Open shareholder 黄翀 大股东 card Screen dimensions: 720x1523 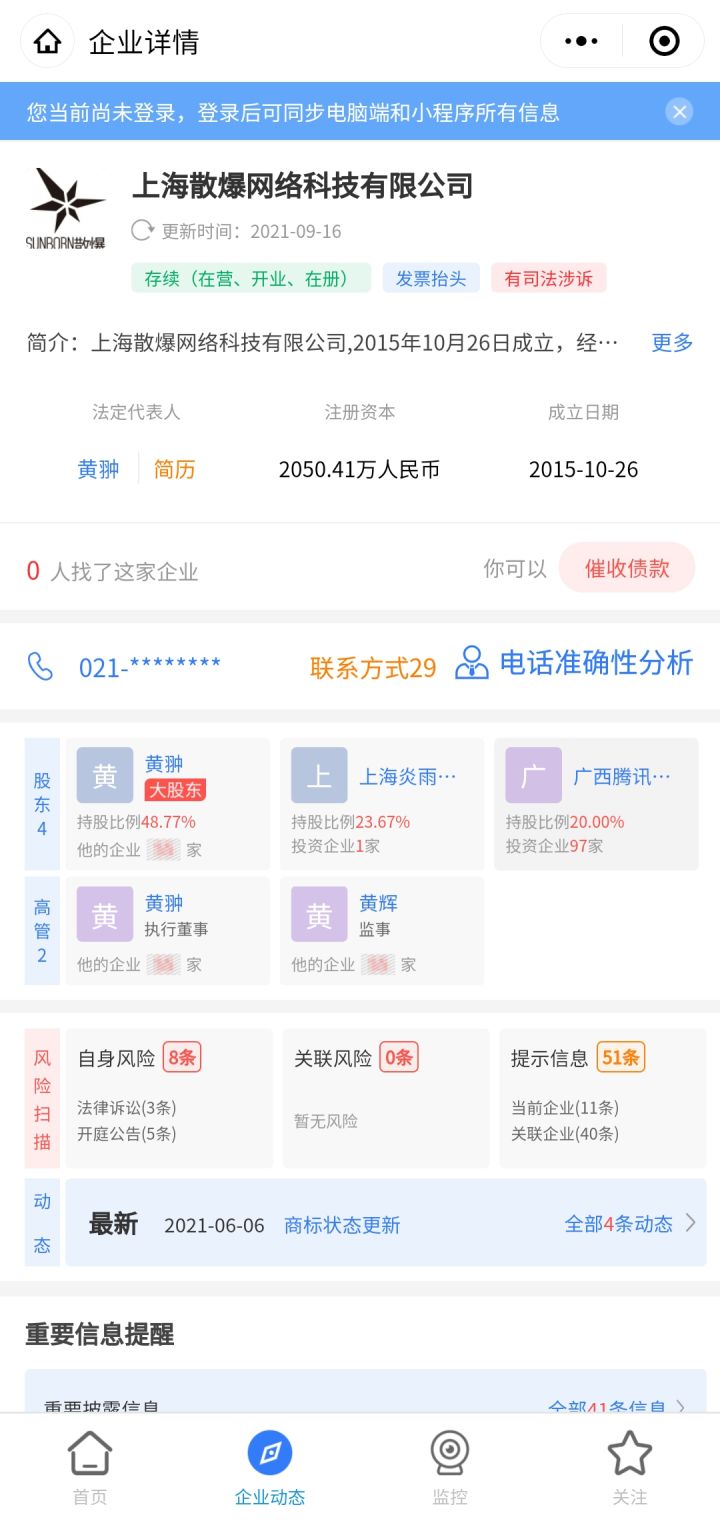(x=168, y=804)
